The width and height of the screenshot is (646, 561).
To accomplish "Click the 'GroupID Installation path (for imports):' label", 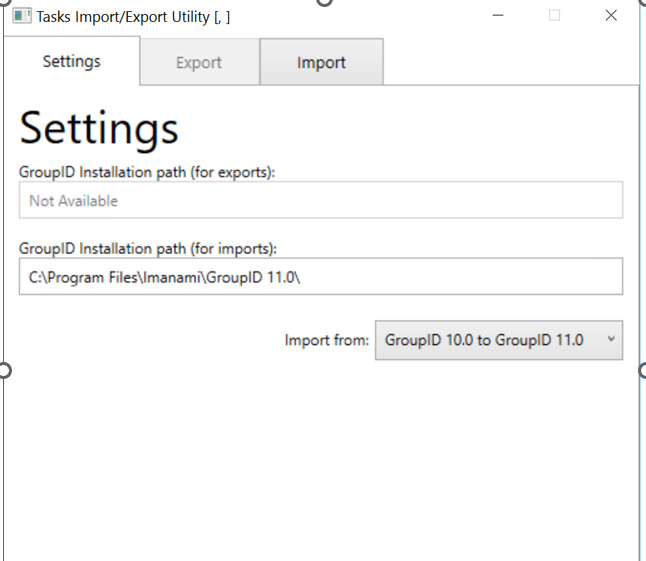I will 148,249.
